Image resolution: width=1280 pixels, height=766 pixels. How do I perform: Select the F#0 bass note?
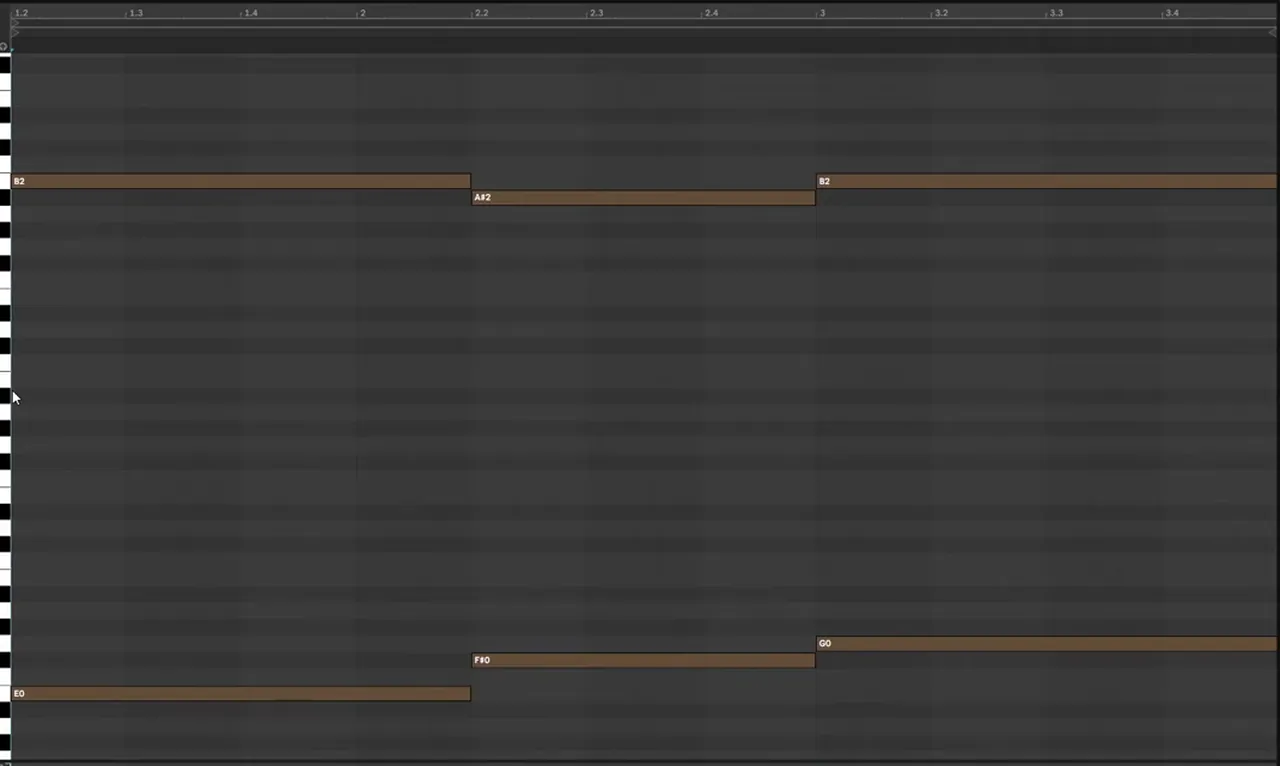pyautogui.click(x=643, y=660)
